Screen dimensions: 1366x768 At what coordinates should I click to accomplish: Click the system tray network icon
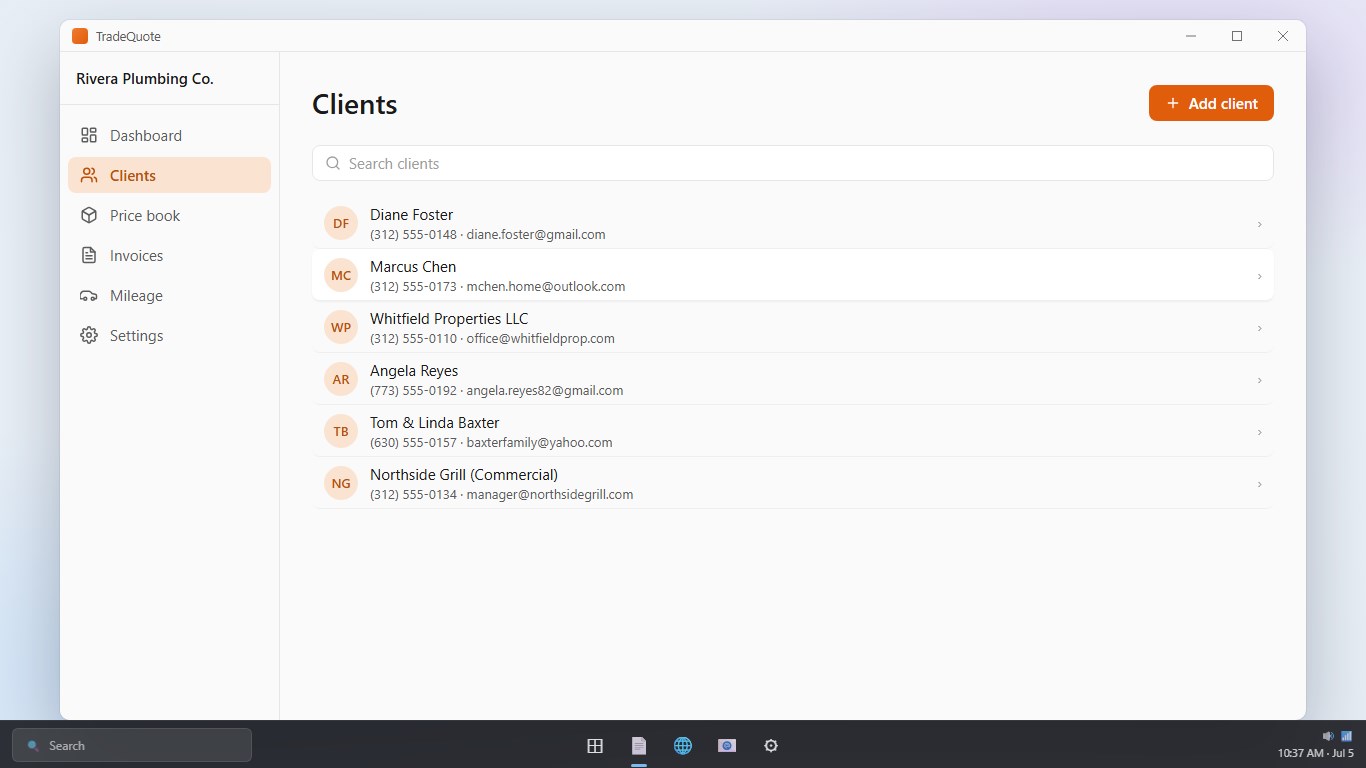[x=1346, y=736]
